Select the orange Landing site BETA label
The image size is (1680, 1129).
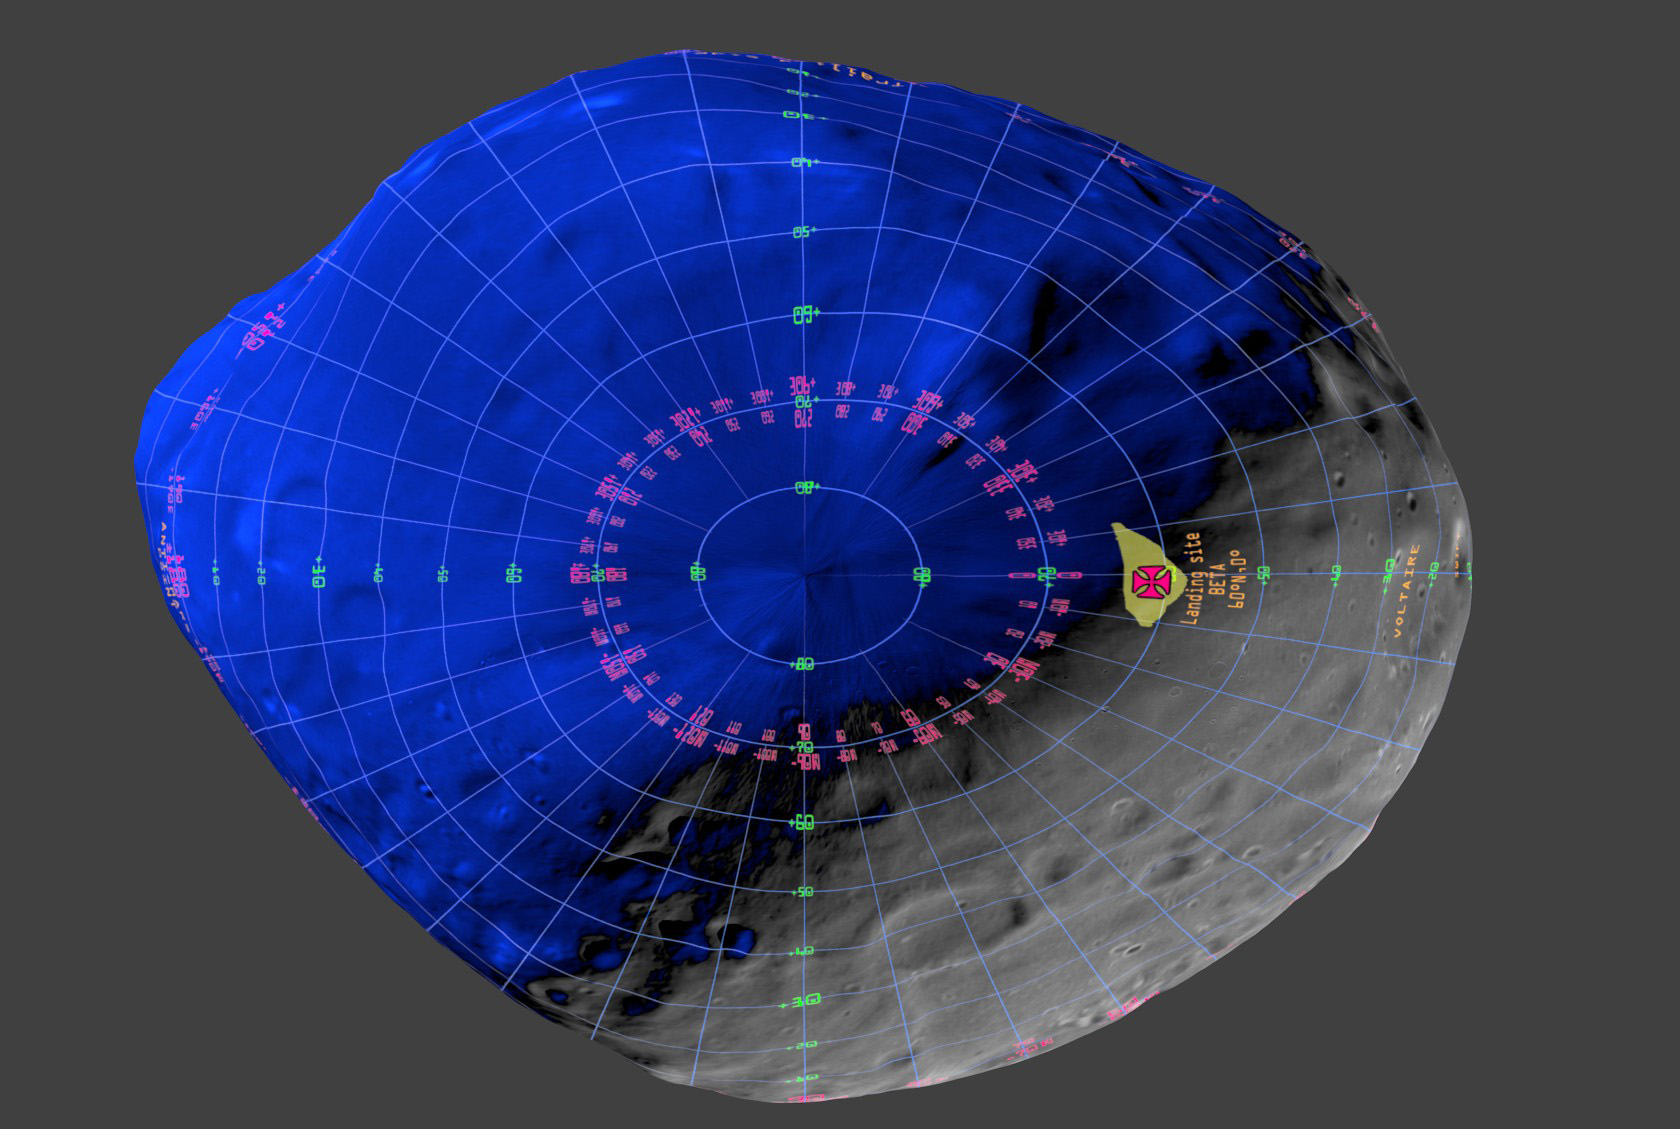pyautogui.click(x=1204, y=579)
